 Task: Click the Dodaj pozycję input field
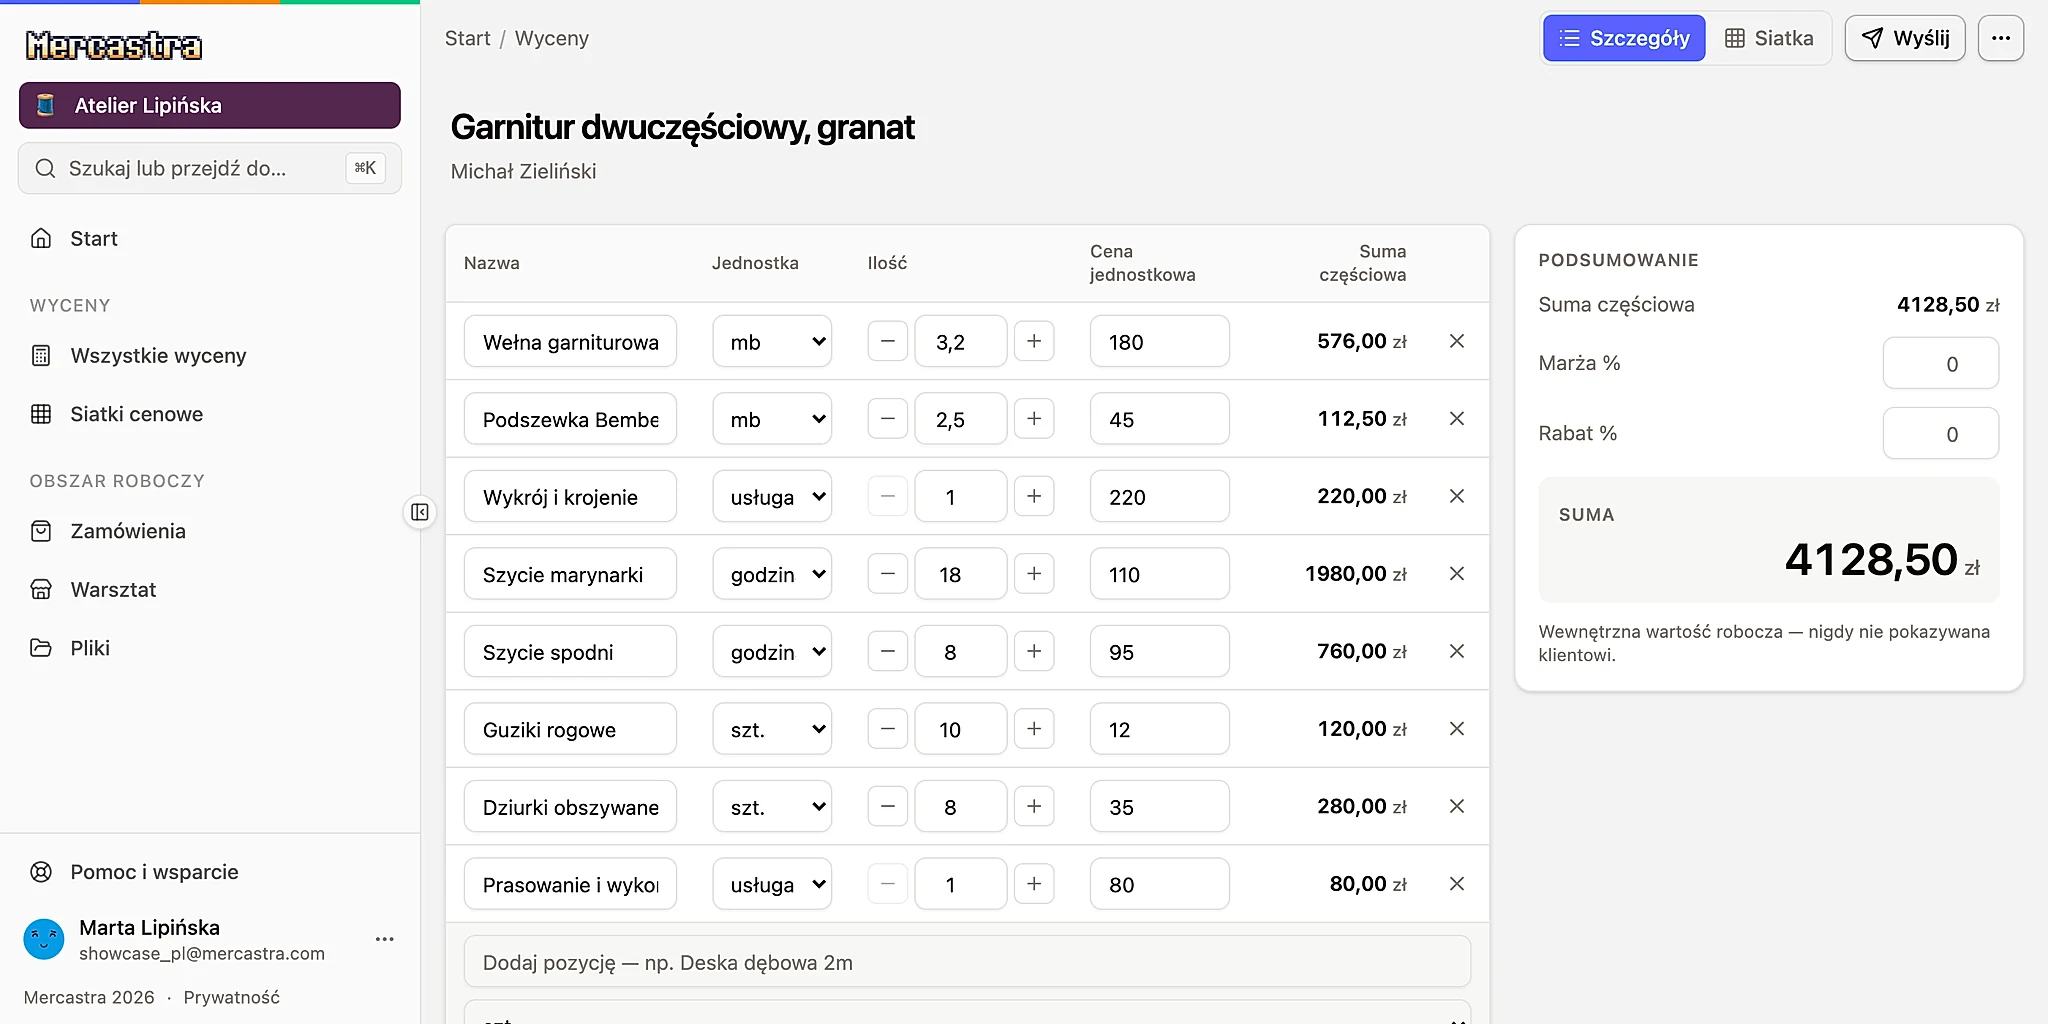coord(967,962)
